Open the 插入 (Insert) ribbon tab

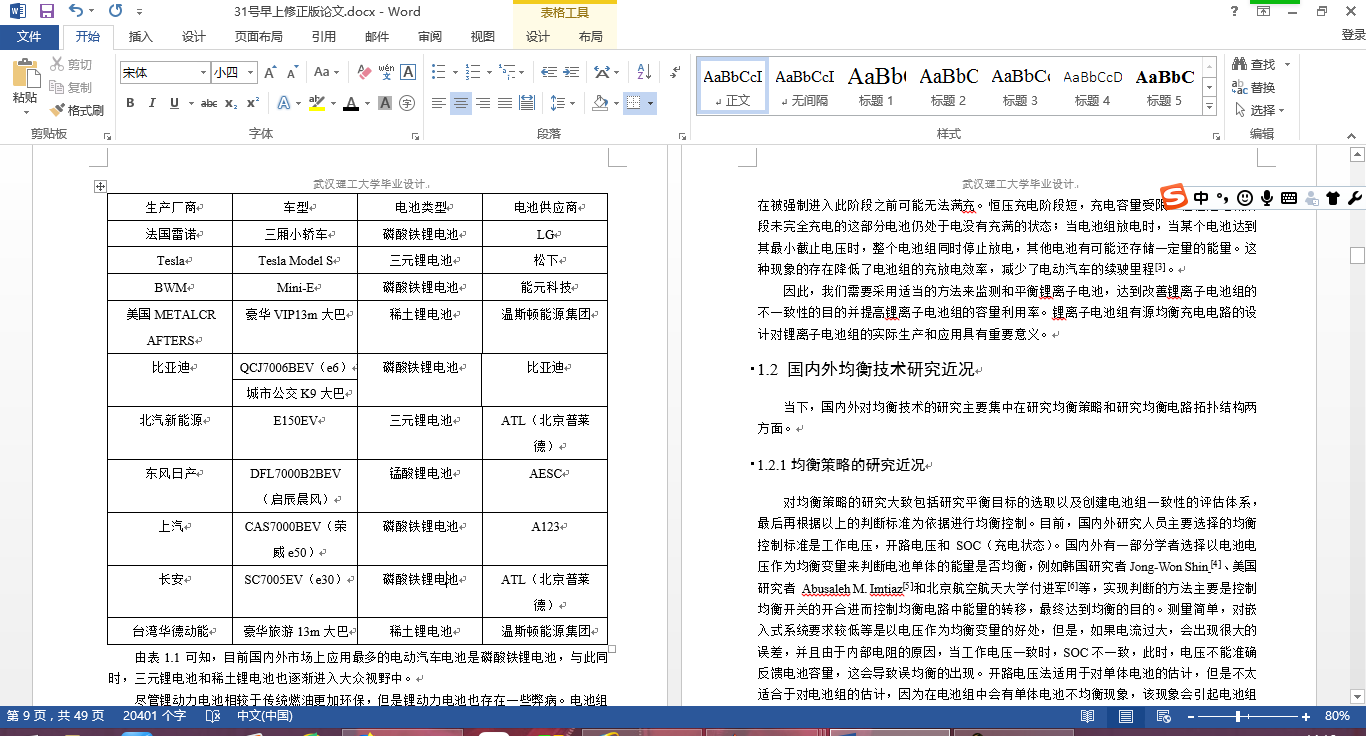pos(141,37)
